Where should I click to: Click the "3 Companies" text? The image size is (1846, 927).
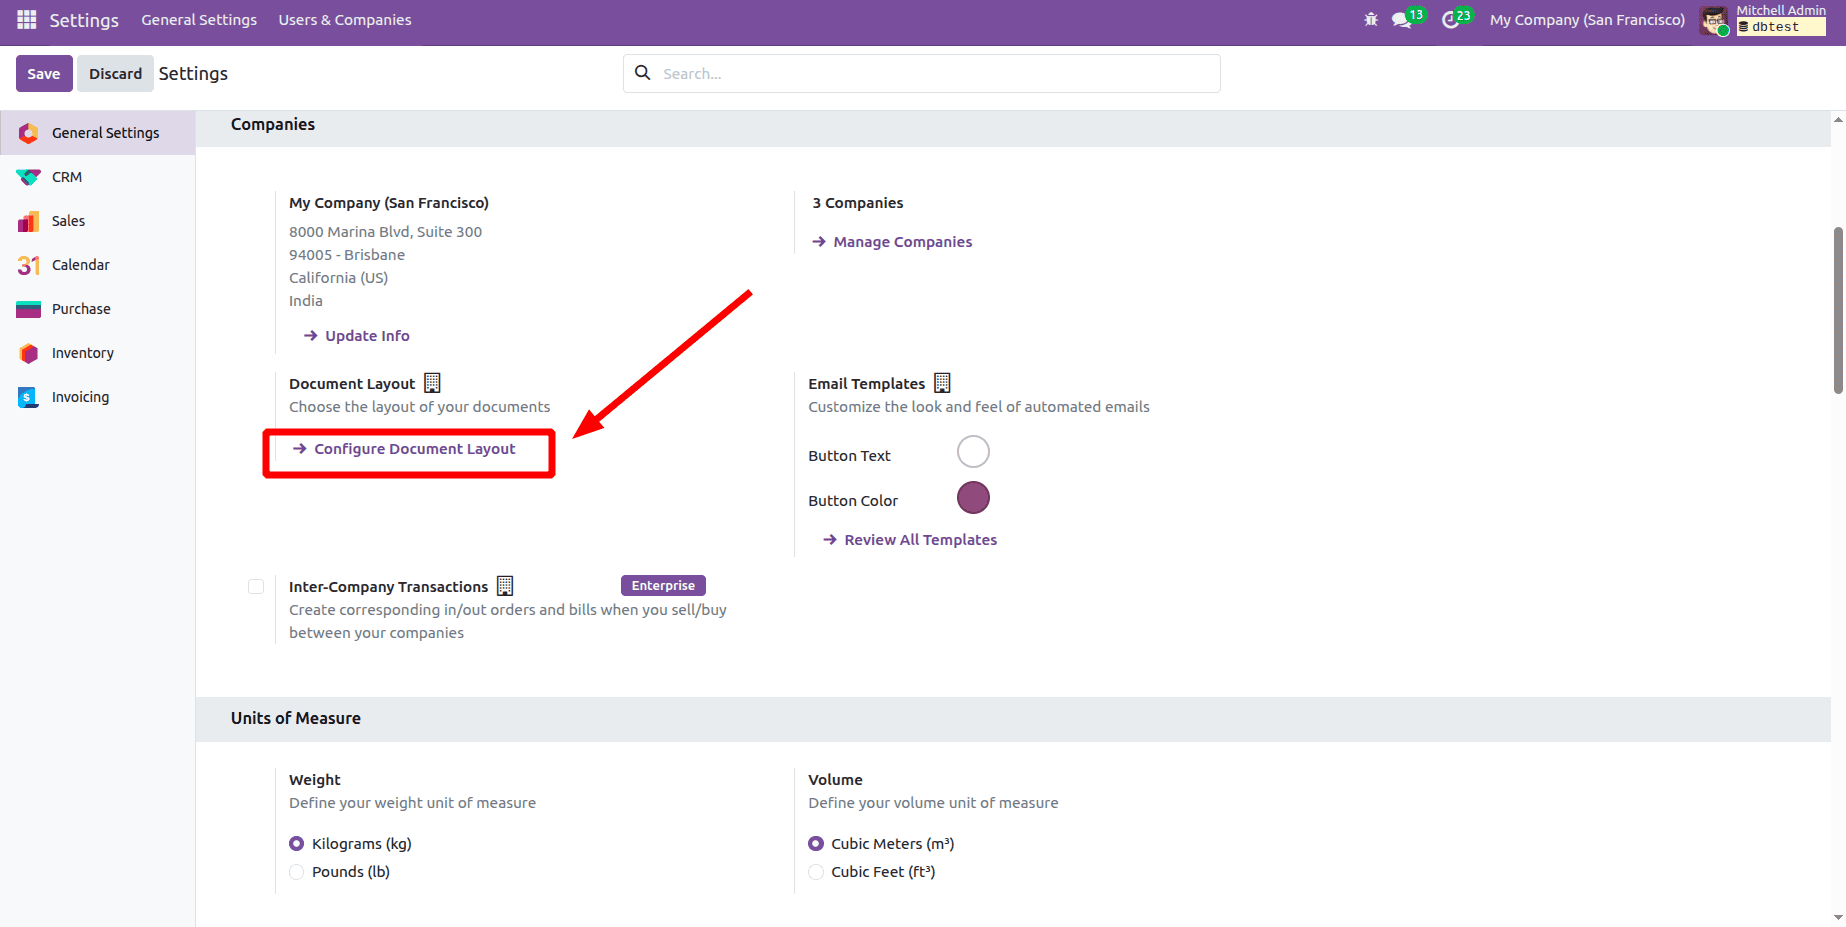(x=858, y=203)
